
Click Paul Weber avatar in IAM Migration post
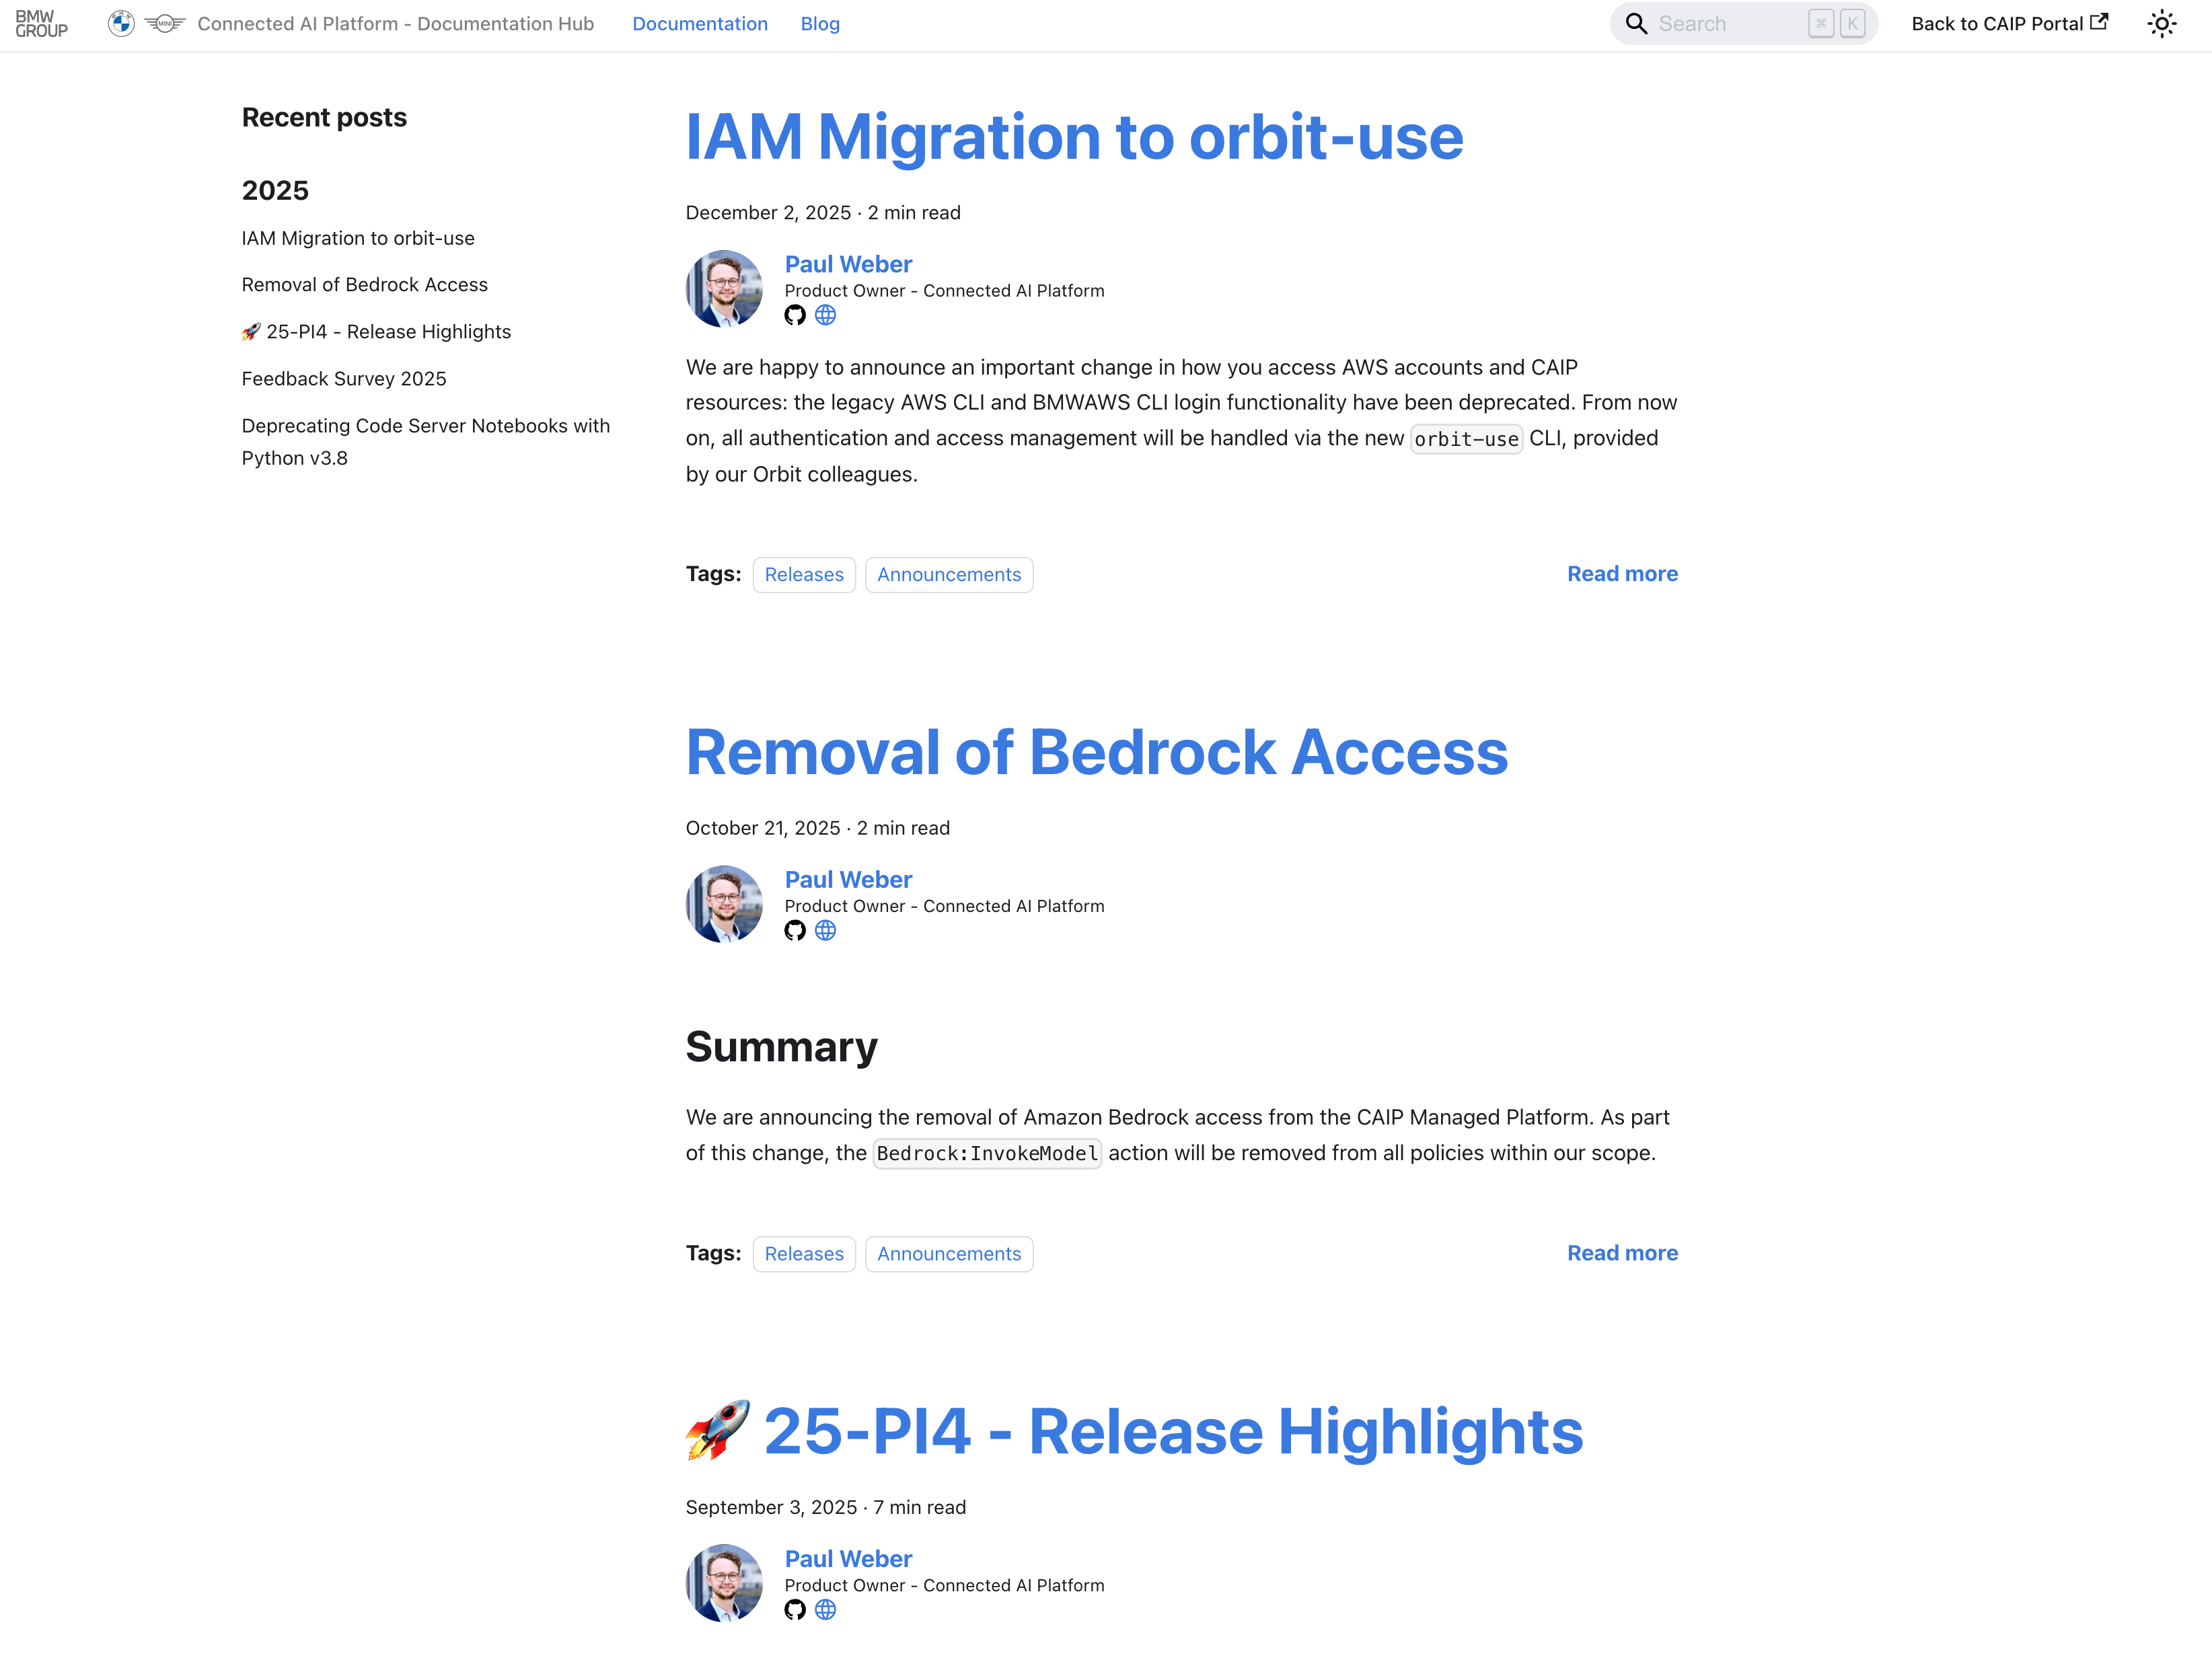[x=724, y=289]
